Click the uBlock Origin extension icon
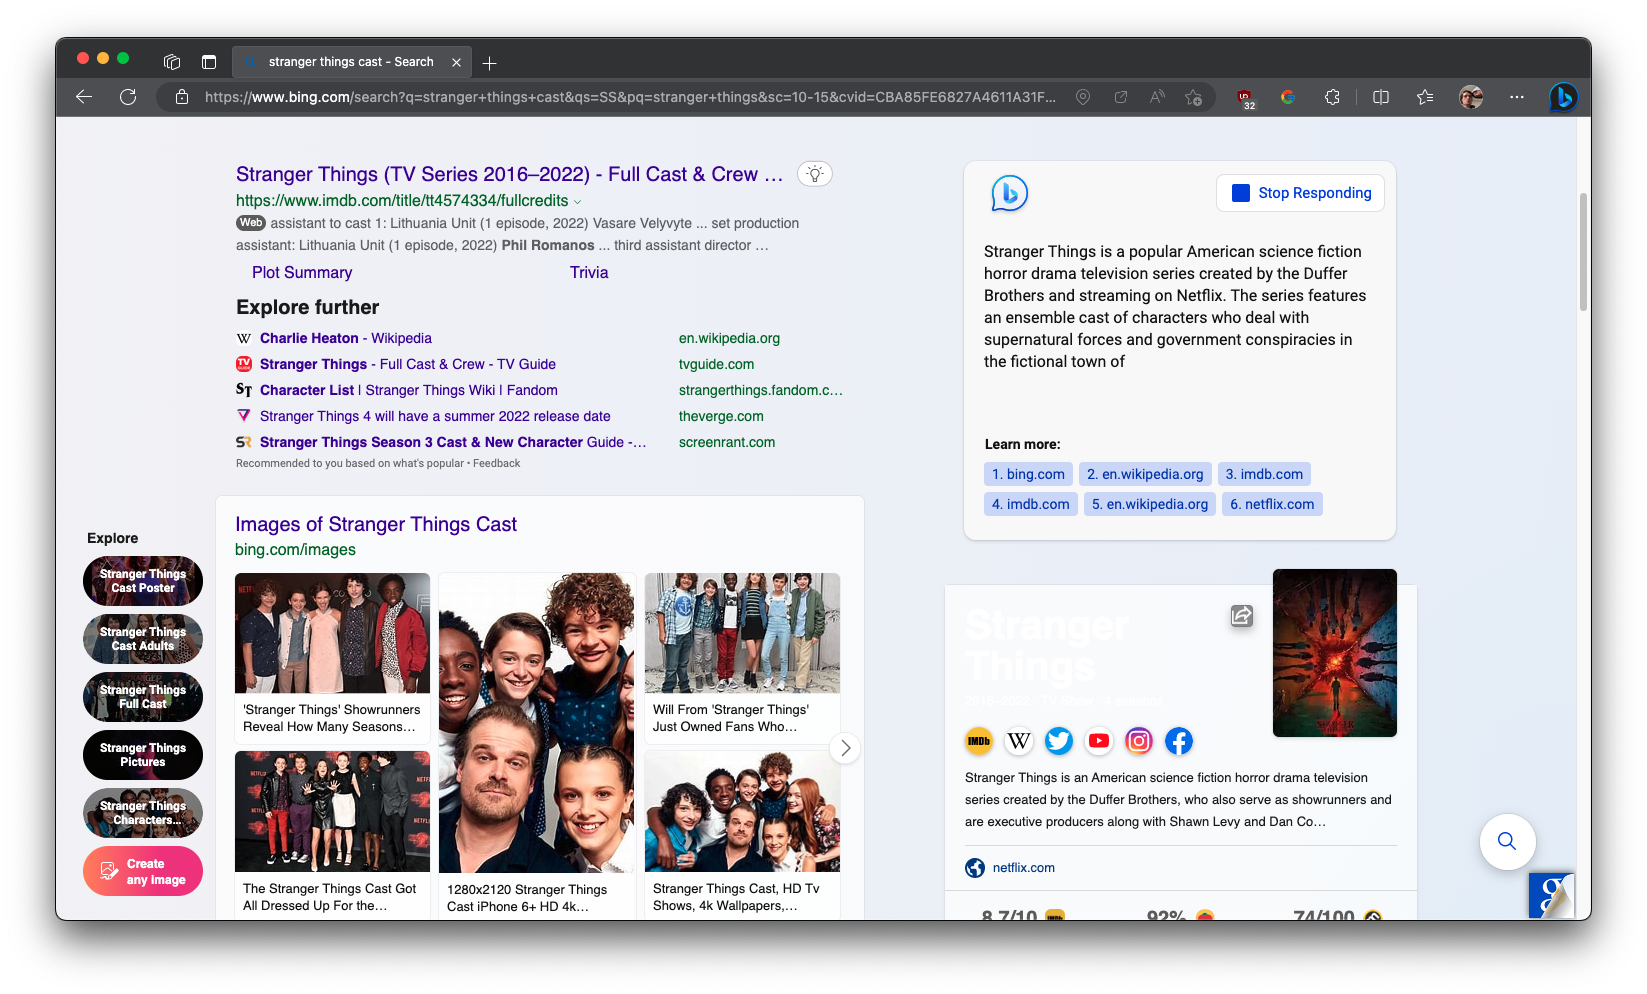This screenshot has width=1647, height=994. pos(1244,97)
